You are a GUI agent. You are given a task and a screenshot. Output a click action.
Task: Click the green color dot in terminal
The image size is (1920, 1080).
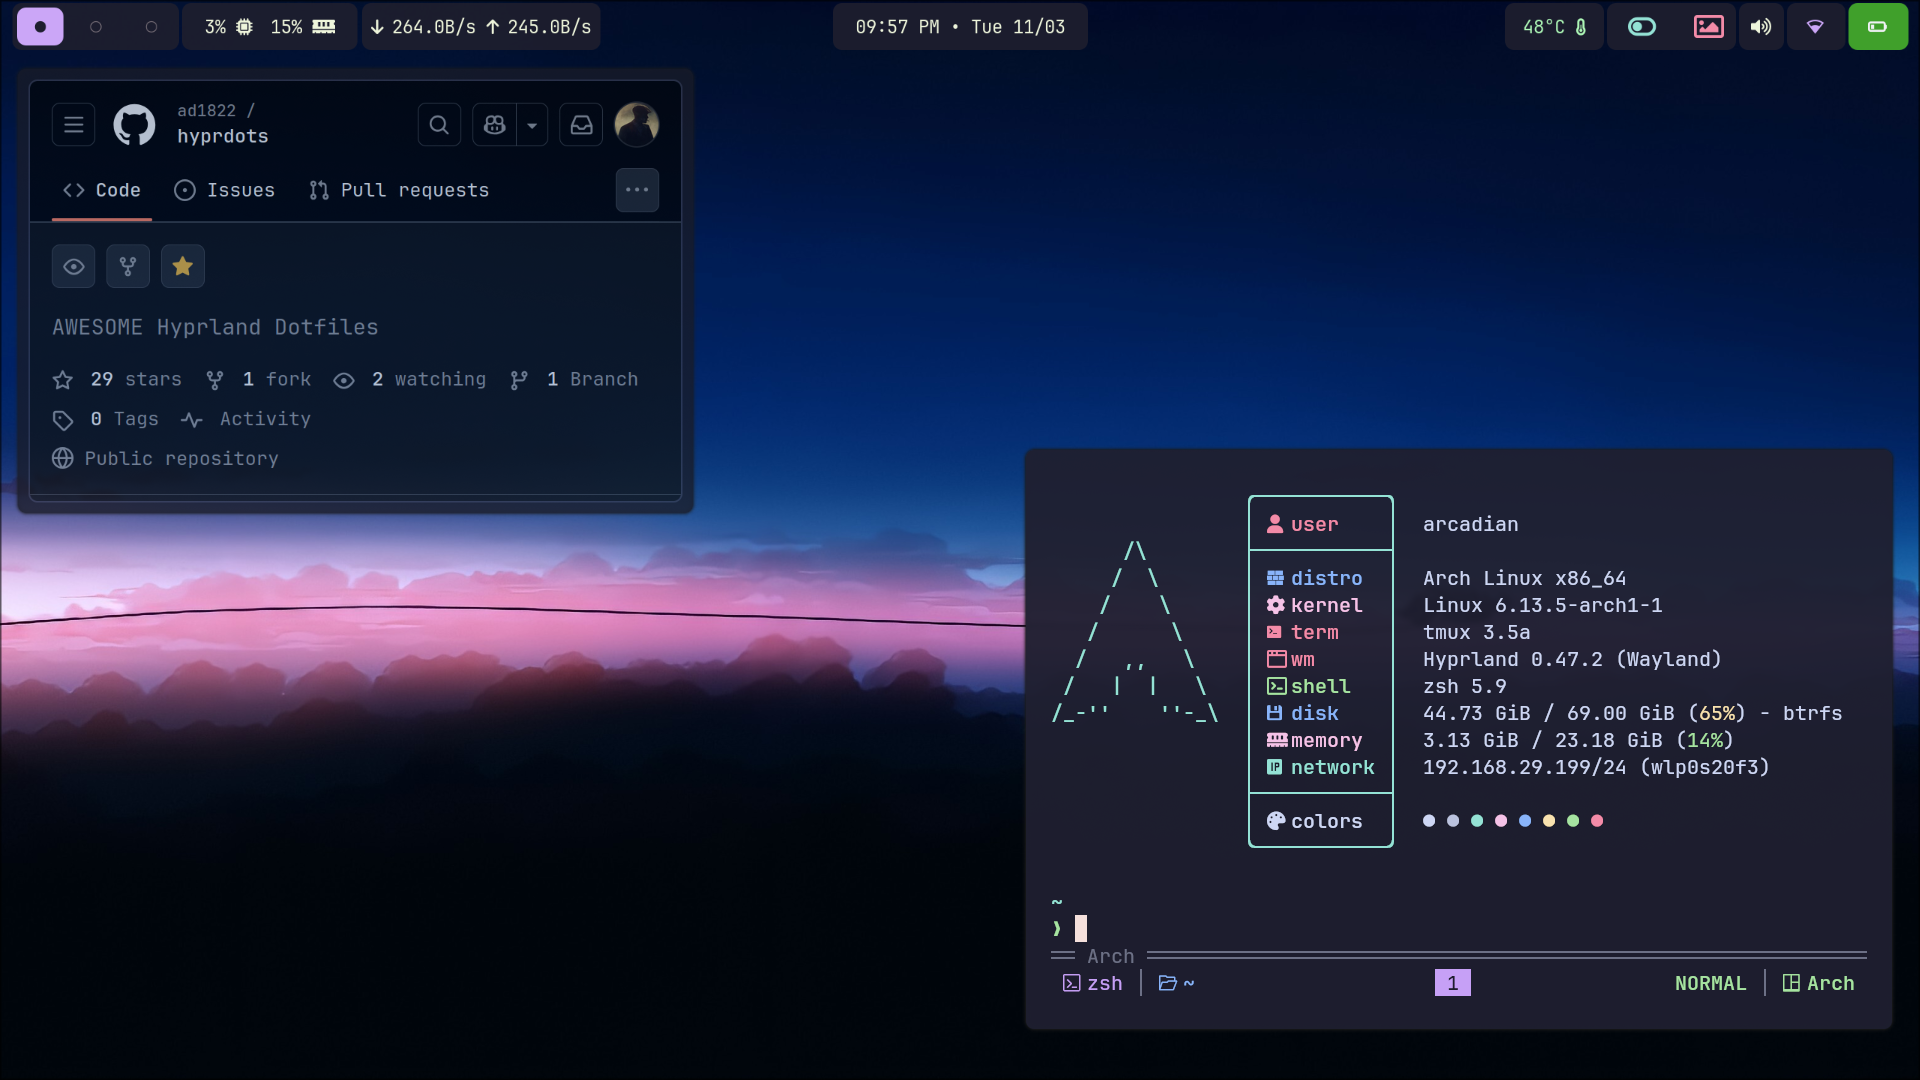[x=1573, y=821]
